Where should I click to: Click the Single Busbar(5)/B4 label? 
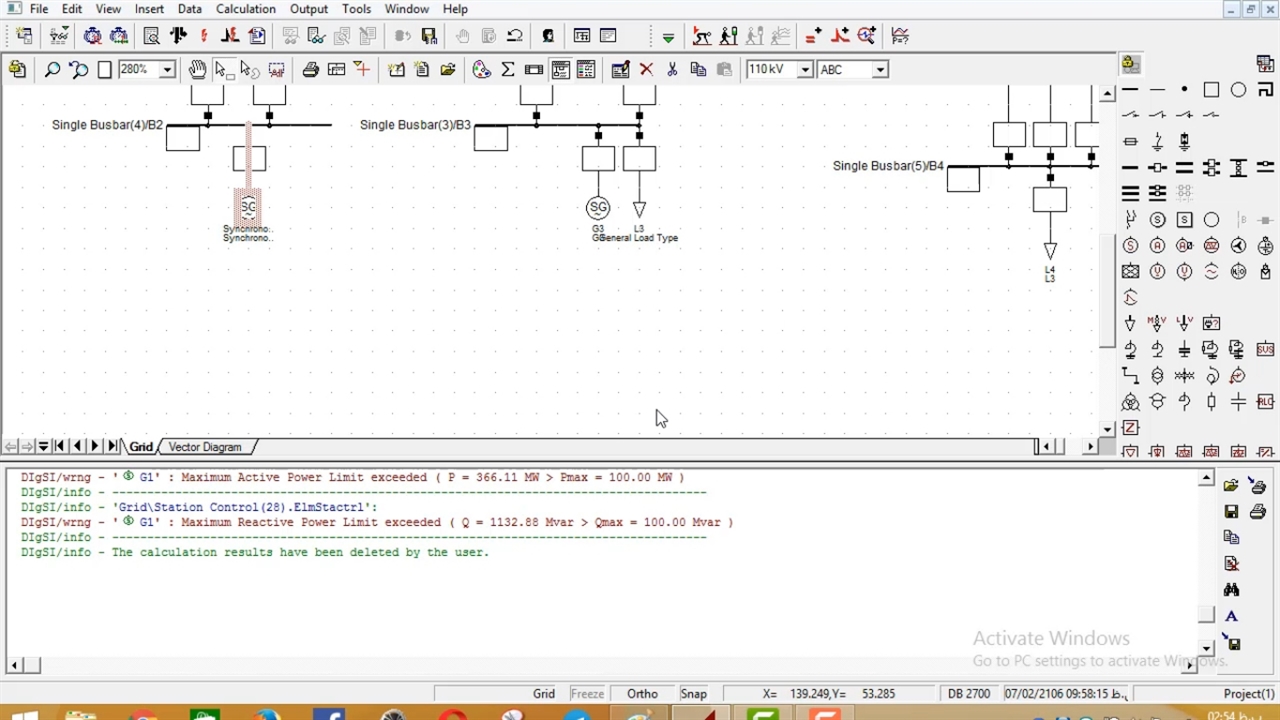click(888, 166)
